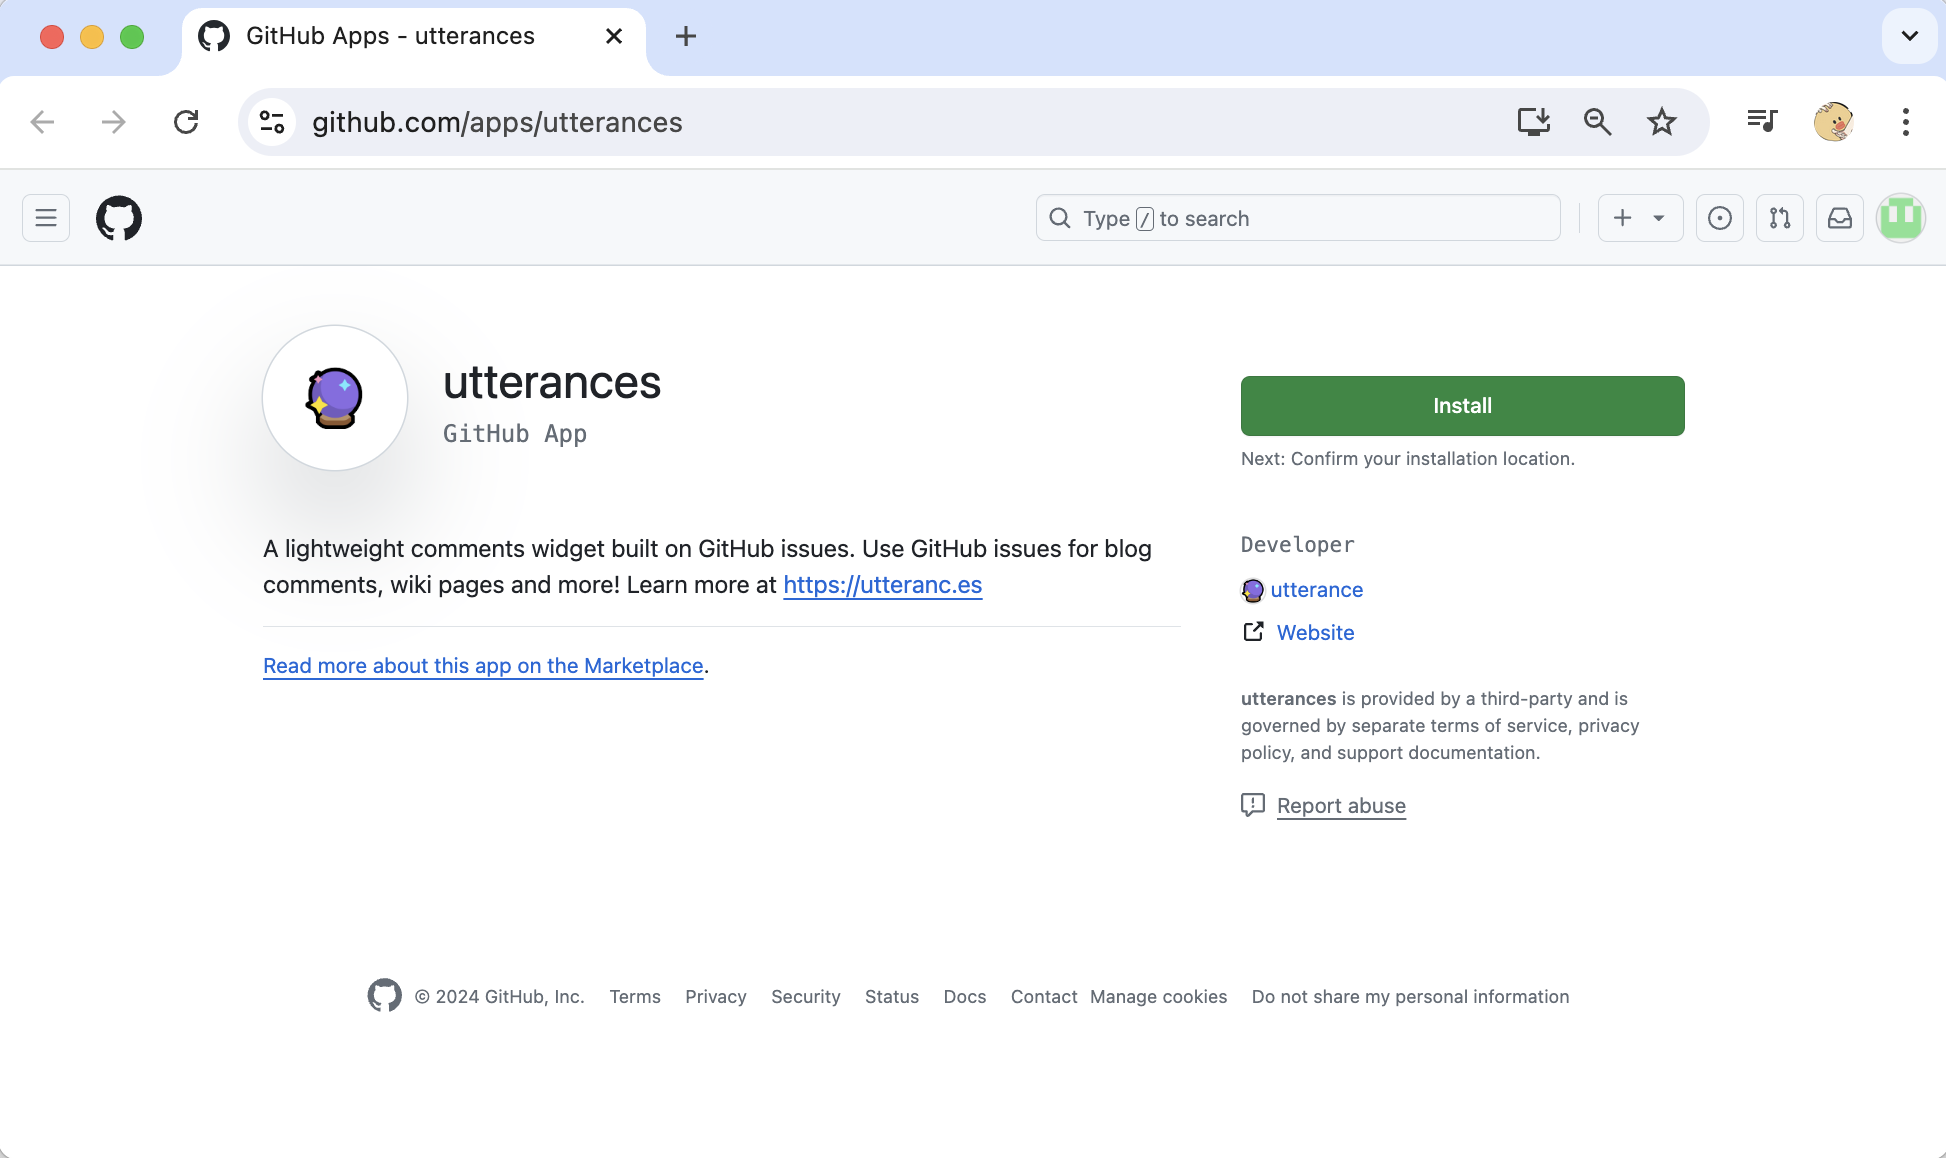Image resolution: width=1946 pixels, height=1158 pixels.
Task: Open the Privacy footer link
Action: [716, 997]
